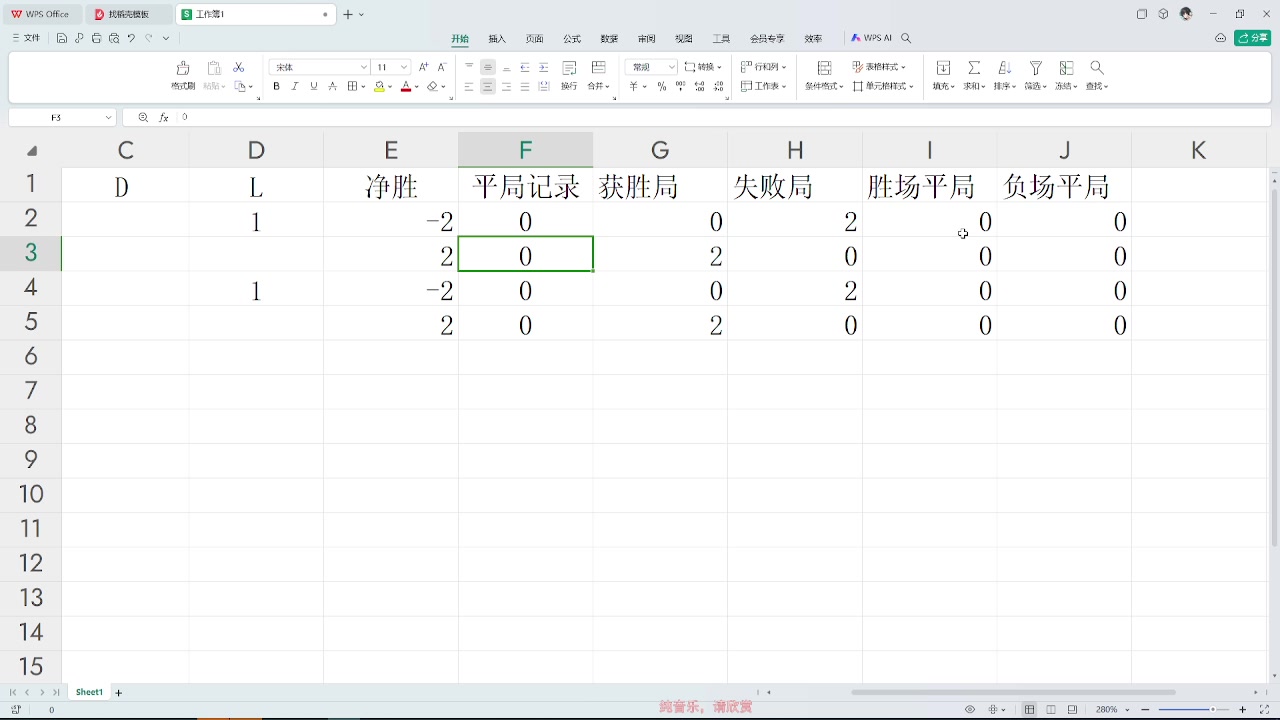1280x720 pixels.
Task: Toggle middle vertical alignment
Action: tap(488, 67)
